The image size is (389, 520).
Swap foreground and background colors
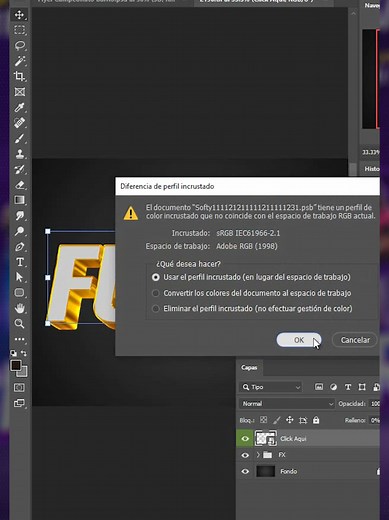point(24,353)
